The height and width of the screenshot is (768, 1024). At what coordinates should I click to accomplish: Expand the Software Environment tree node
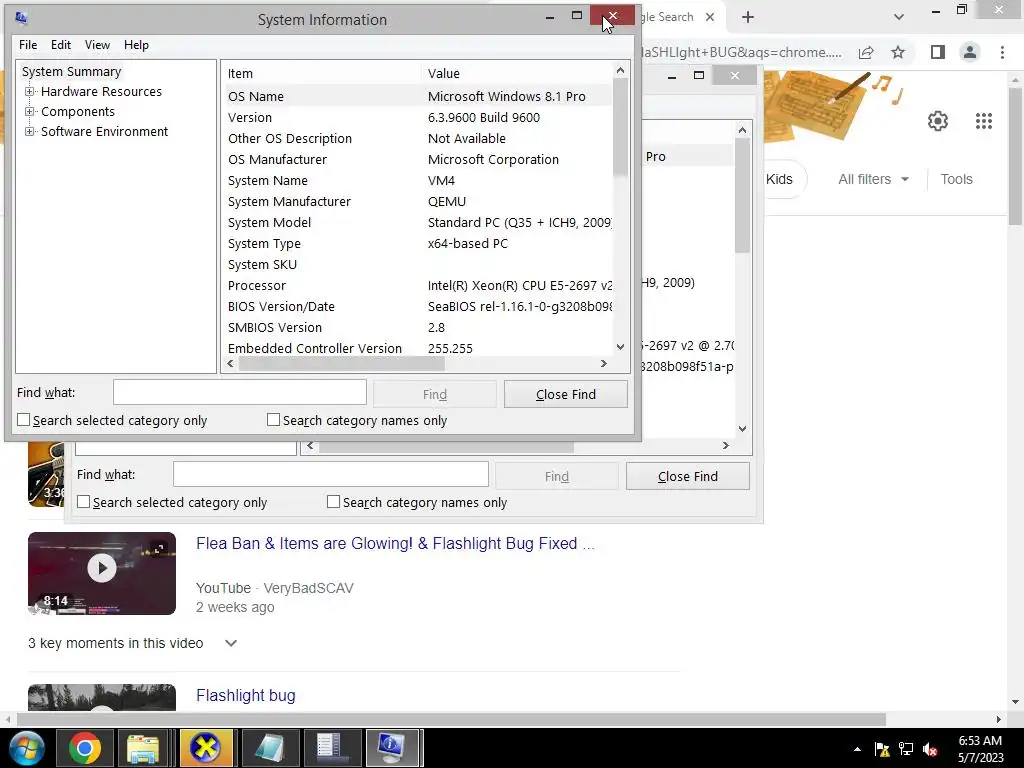(29, 132)
